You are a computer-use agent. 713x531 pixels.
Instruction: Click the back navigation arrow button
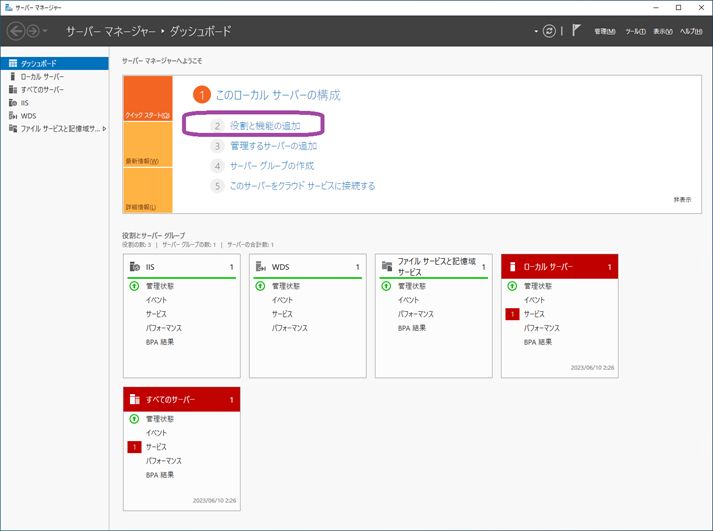click(16, 31)
